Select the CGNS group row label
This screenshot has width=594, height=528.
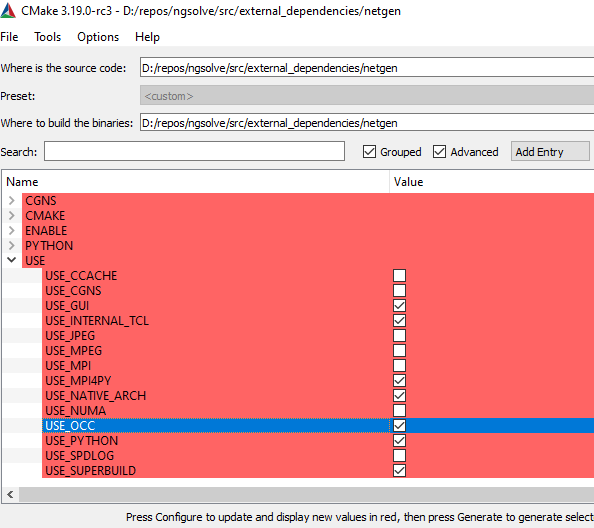[x=41, y=200]
